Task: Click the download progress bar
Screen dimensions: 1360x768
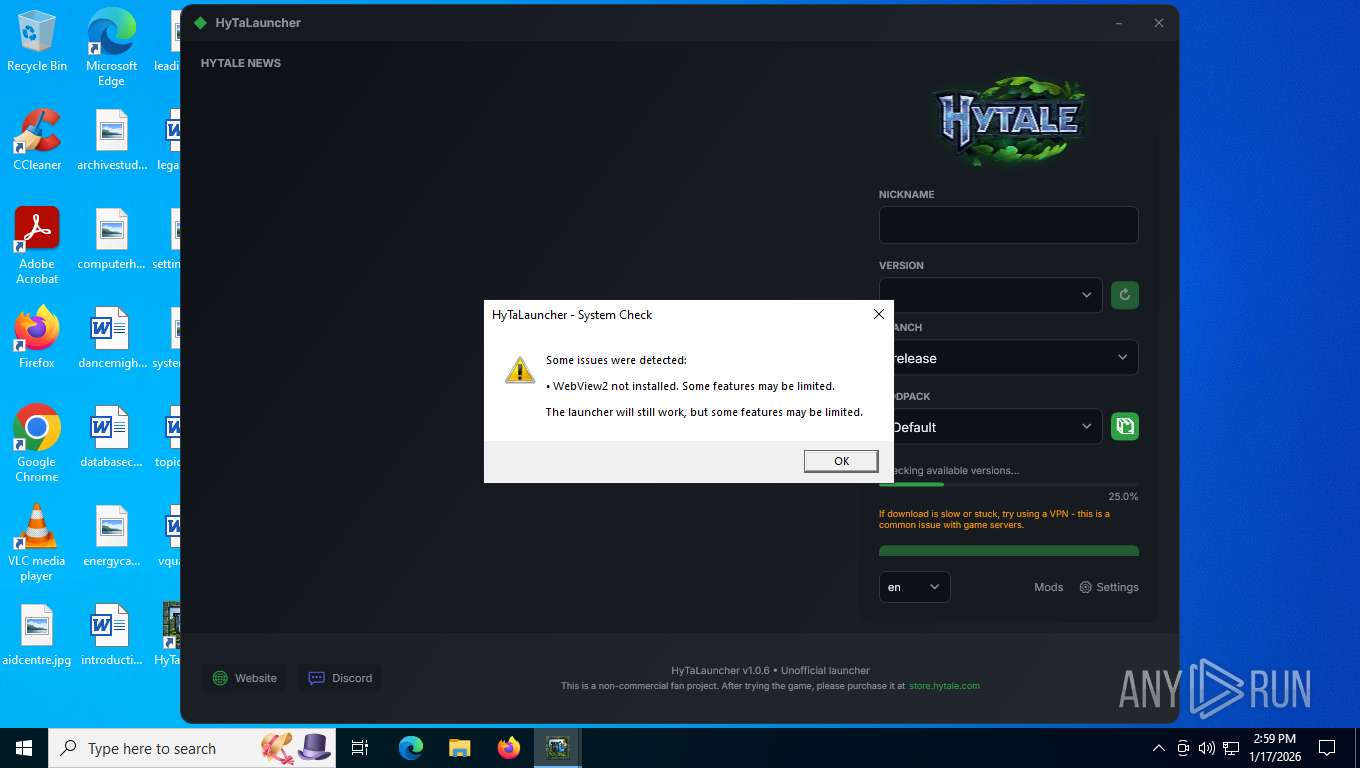Action: coord(1008,485)
